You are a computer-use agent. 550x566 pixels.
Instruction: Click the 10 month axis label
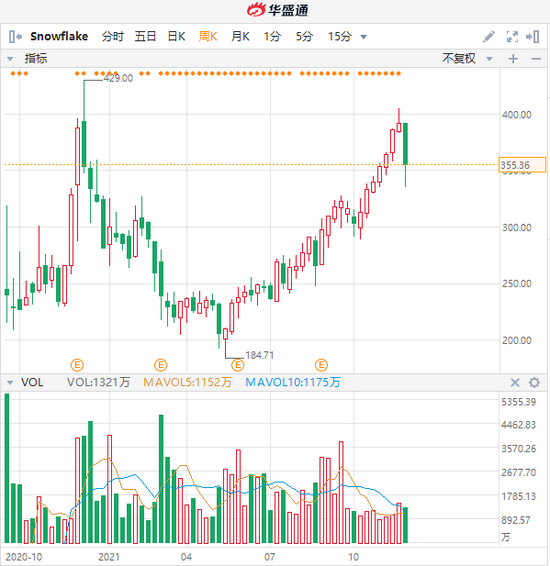[353, 557]
